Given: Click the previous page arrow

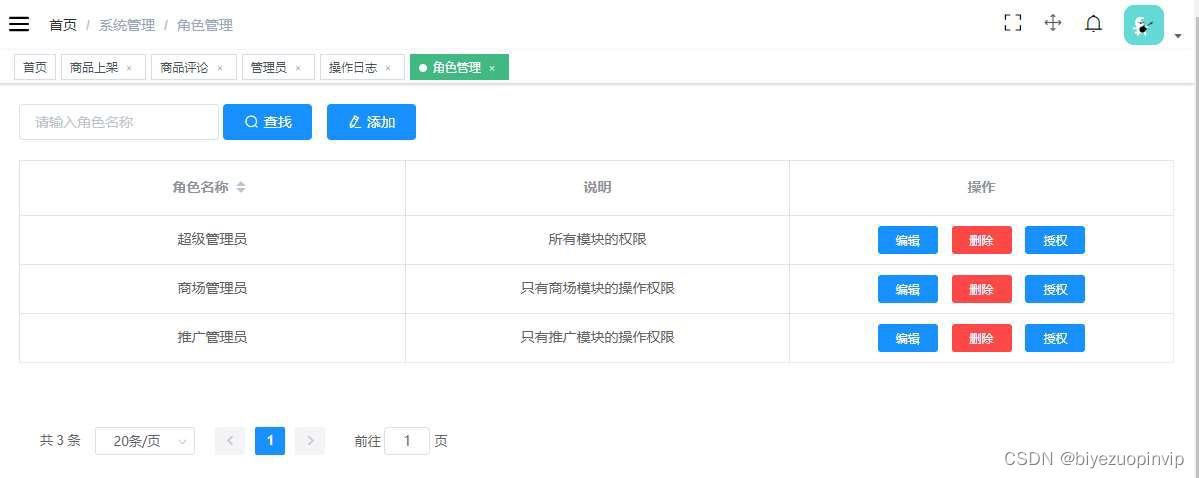Looking at the screenshot, I should 230,441.
